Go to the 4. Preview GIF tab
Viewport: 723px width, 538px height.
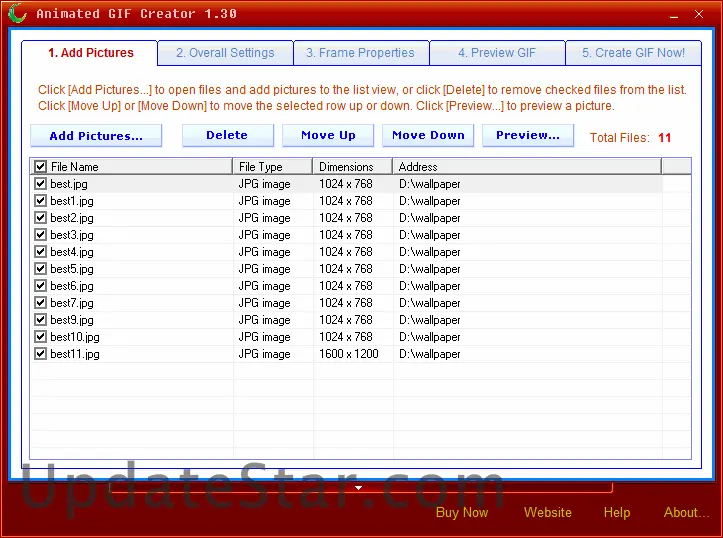[x=497, y=53]
